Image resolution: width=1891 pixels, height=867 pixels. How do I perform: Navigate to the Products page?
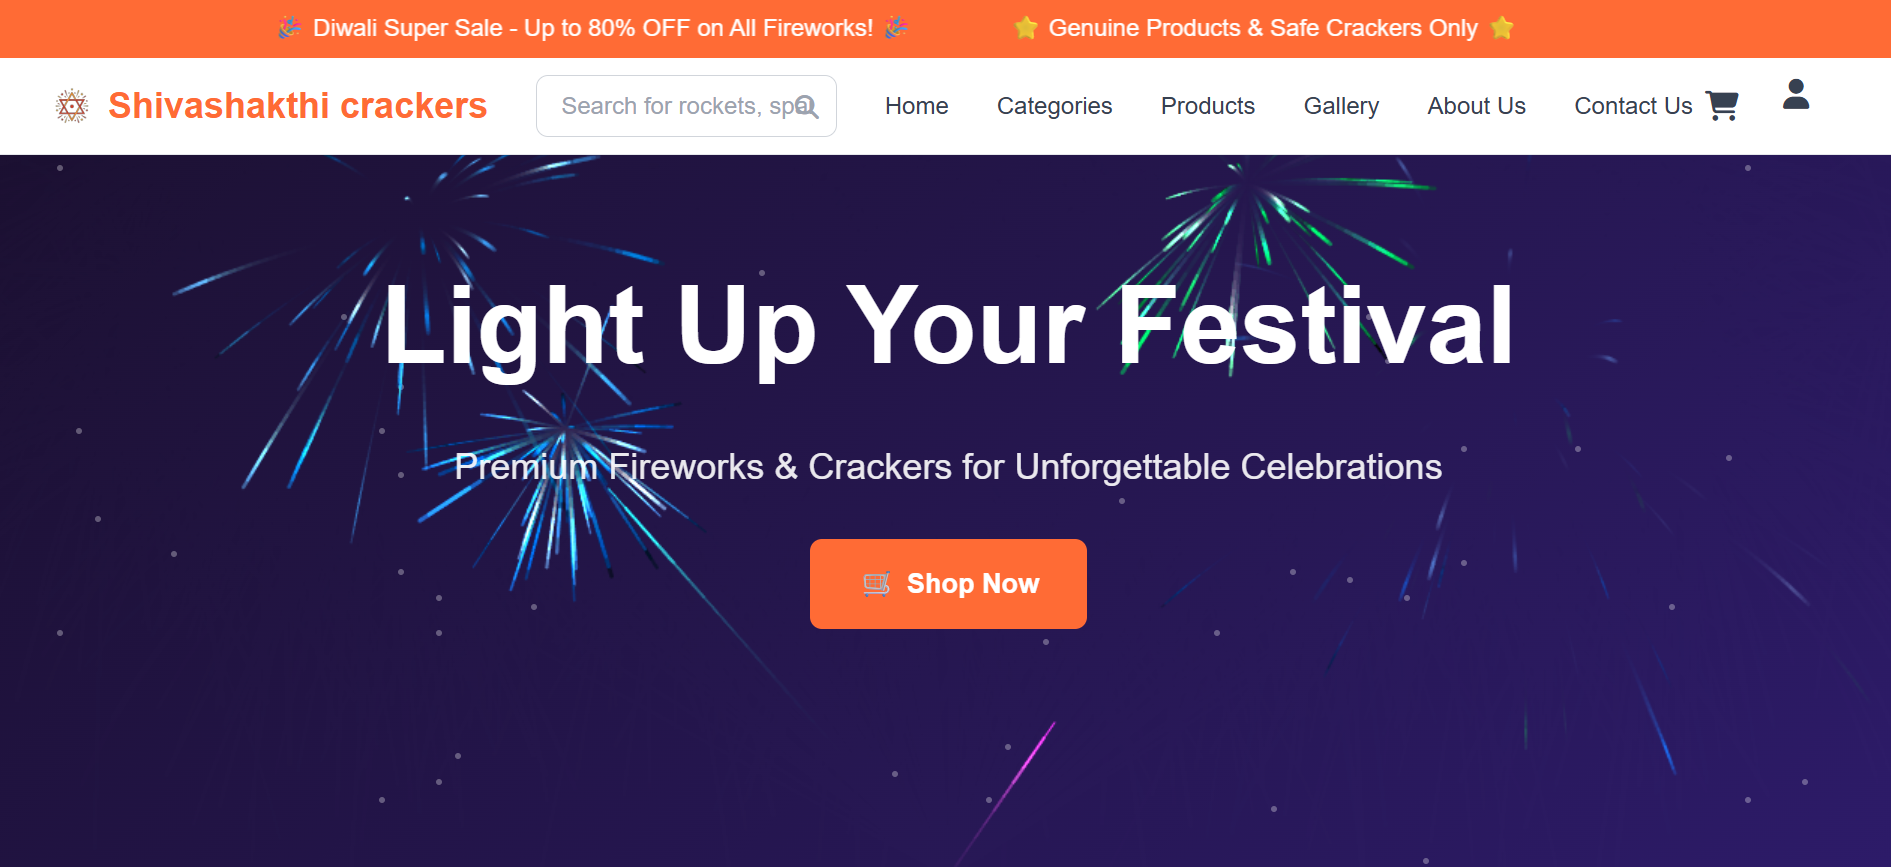click(1207, 106)
